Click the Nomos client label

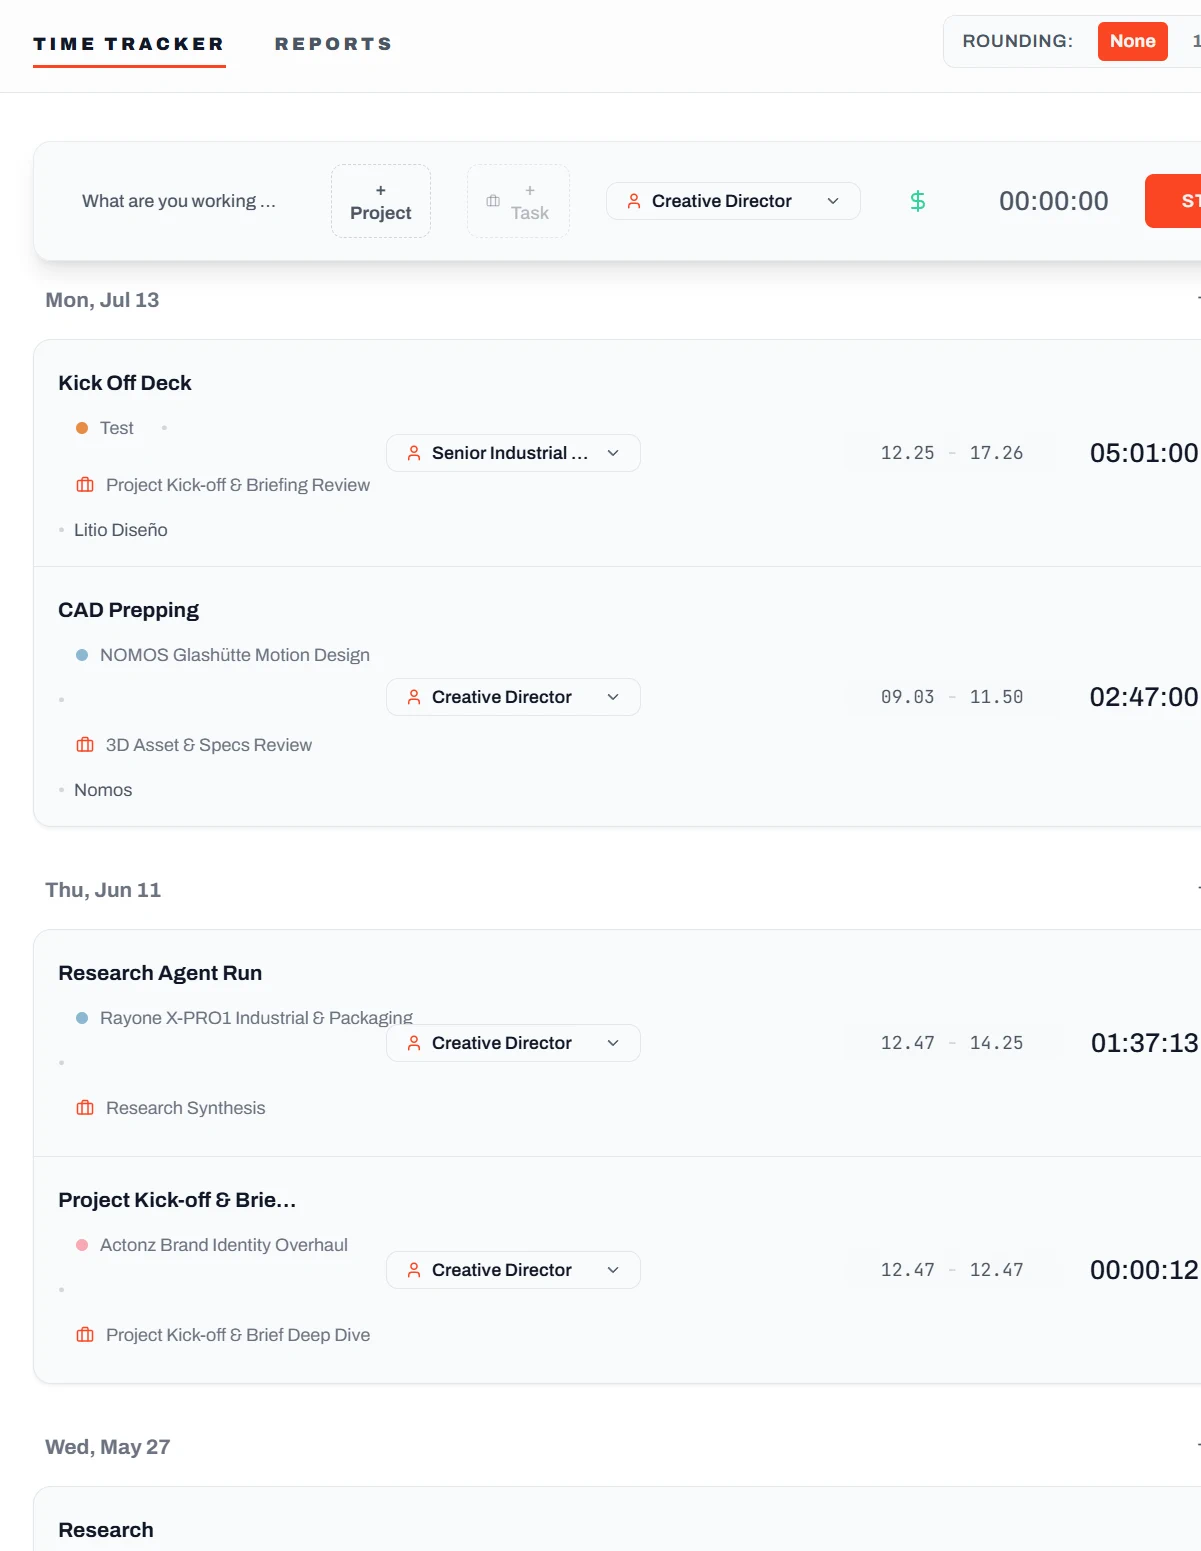(103, 790)
